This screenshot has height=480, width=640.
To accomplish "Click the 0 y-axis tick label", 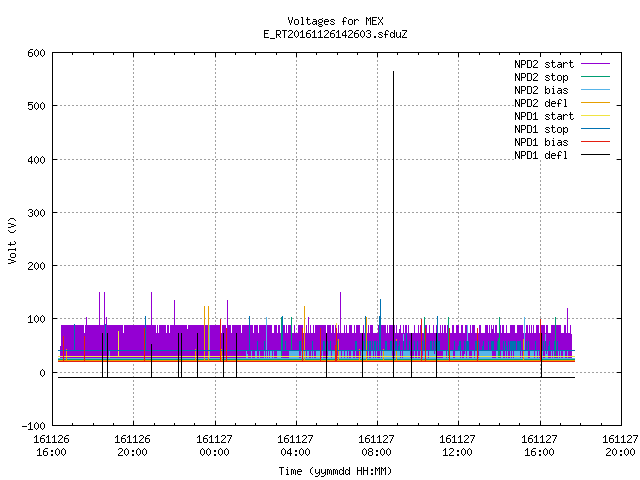I will 42,373.
